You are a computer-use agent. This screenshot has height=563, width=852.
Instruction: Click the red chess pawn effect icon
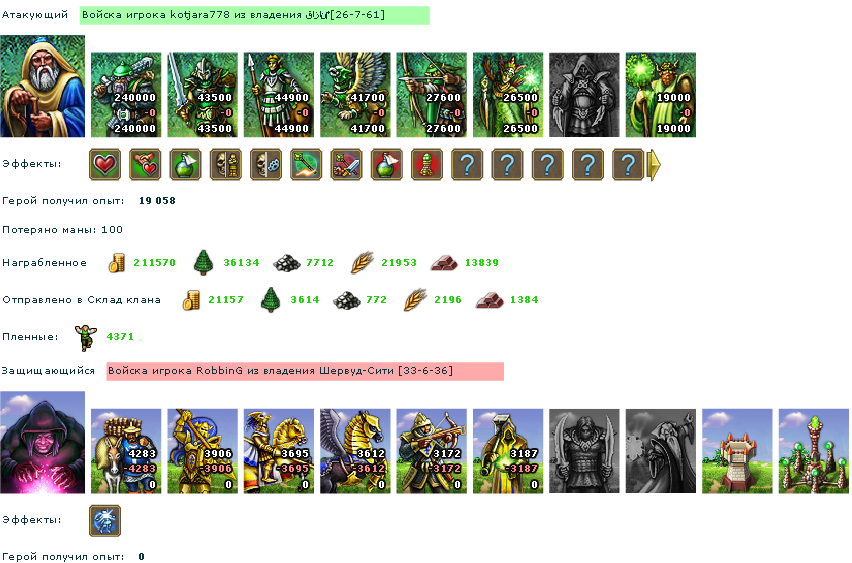[427, 164]
